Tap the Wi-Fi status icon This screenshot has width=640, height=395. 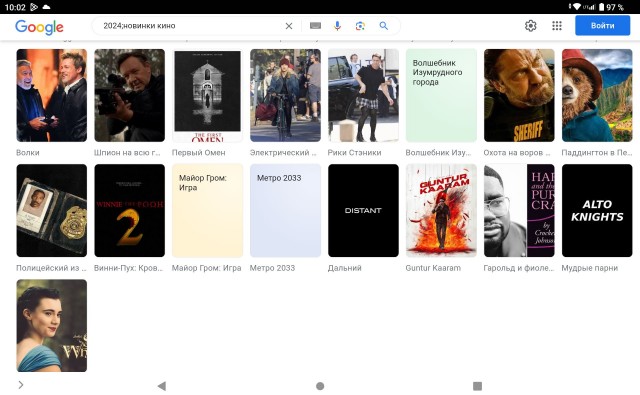click(576, 7)
